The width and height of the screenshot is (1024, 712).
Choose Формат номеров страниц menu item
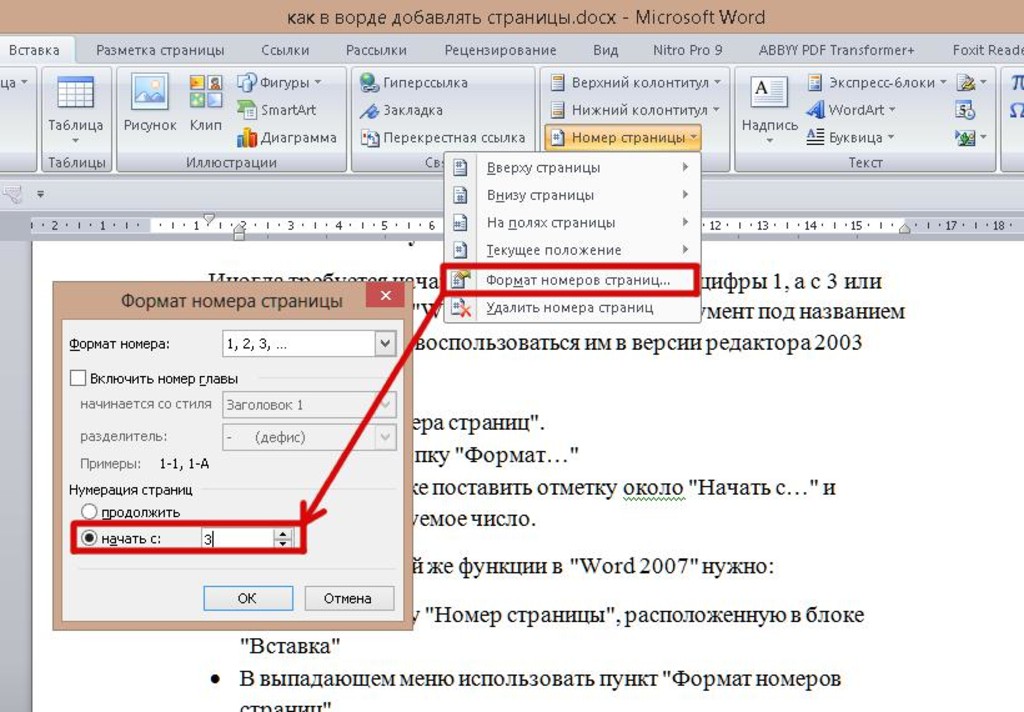click(x=577, y=280)
